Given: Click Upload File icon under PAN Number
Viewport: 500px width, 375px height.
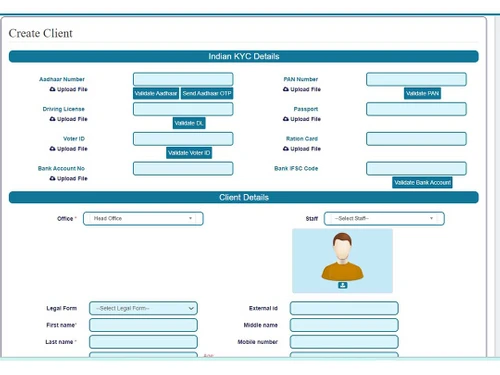Looking at the screenshot, I should [286, 89].
